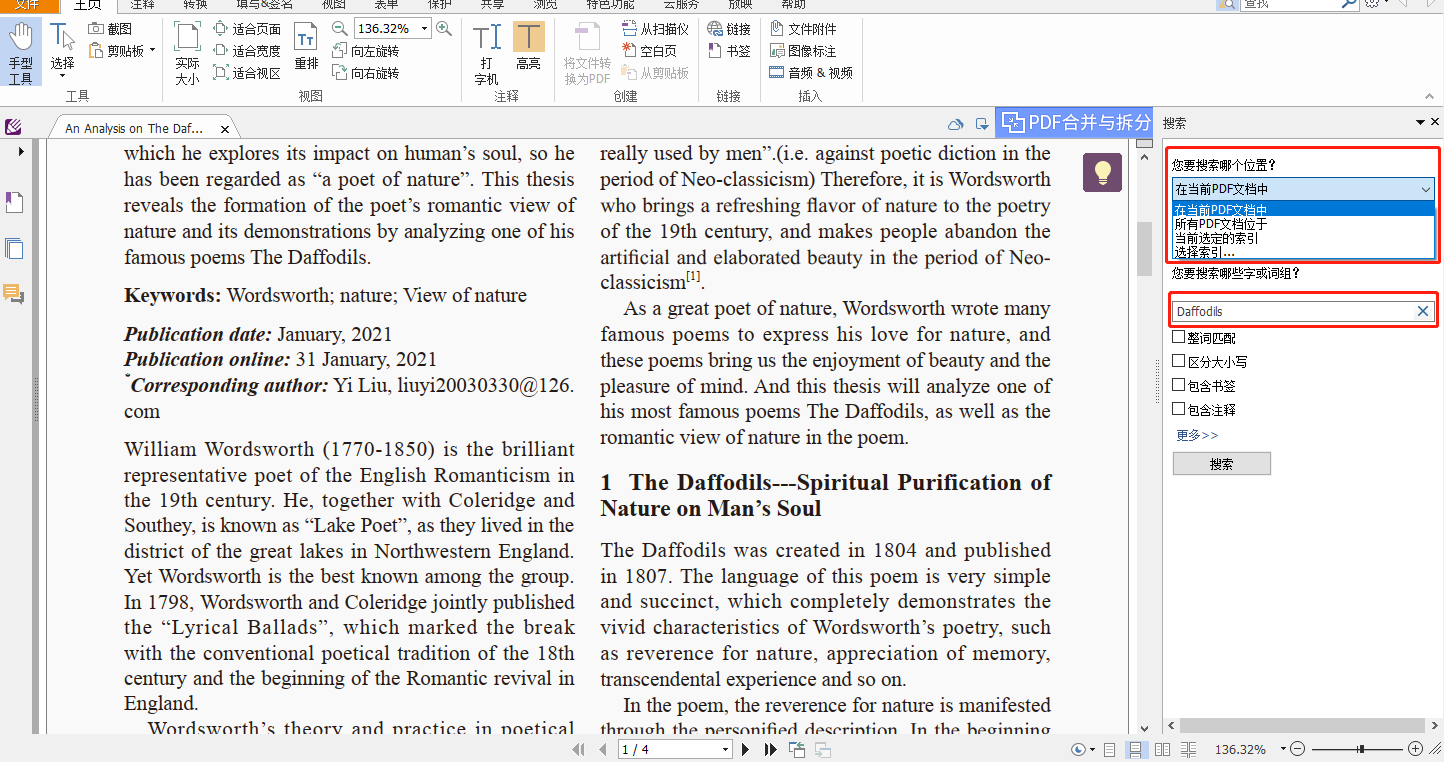Screen dimensions: 1444x762
Task: Open the Comment (注释) ribbon tab
Action: (143, 5)
